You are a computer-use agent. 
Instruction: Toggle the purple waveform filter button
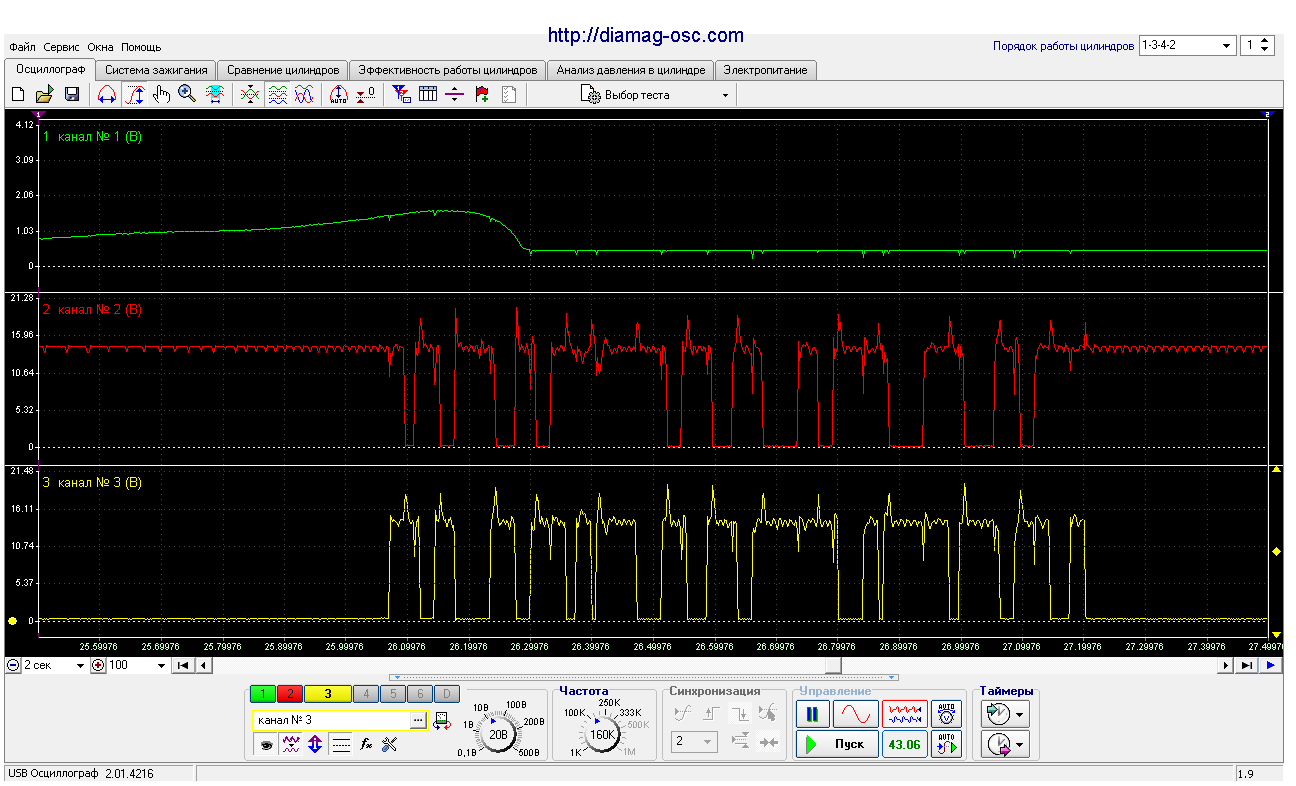click(x=291, y=744)
